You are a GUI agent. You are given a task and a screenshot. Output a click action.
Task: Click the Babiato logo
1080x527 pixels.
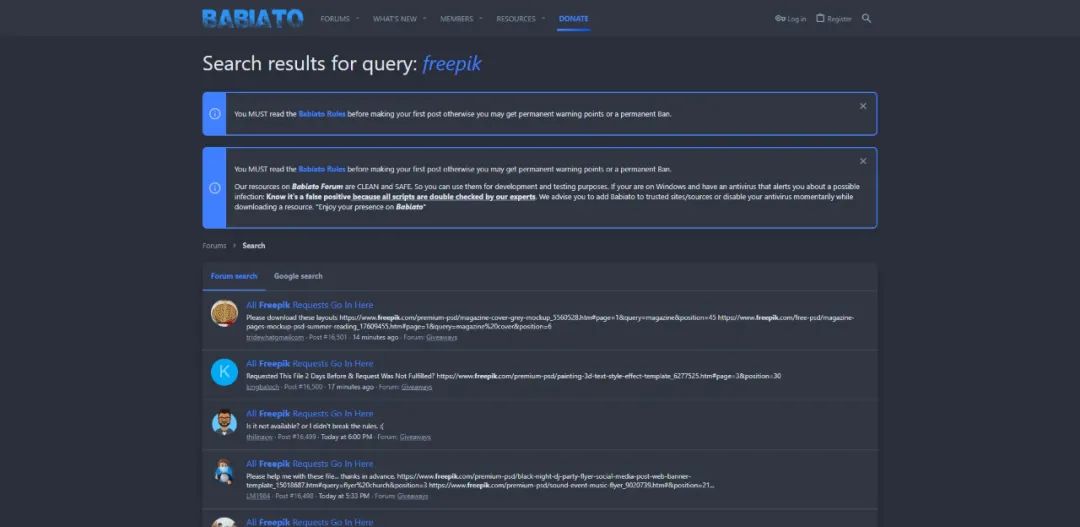[x=253, y=19]
